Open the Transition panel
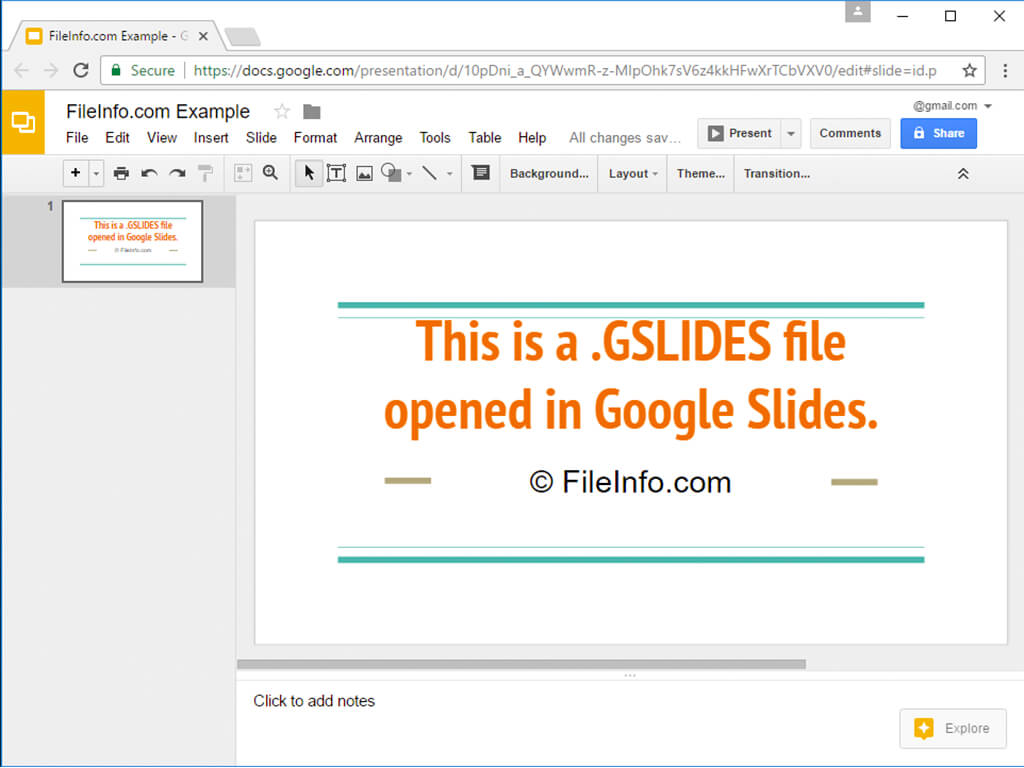This screenshot has width=1024, height=768. point(776,174)
